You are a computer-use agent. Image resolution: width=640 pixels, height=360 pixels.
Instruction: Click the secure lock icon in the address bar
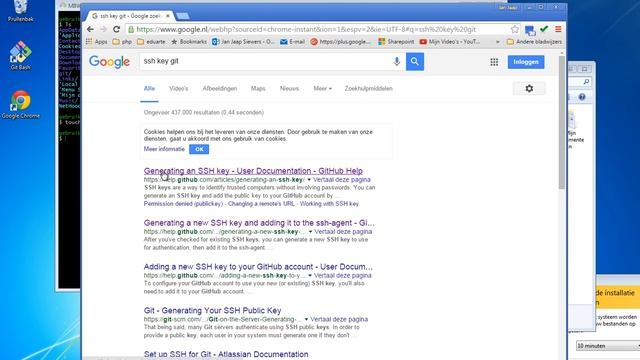pos(131,29)
